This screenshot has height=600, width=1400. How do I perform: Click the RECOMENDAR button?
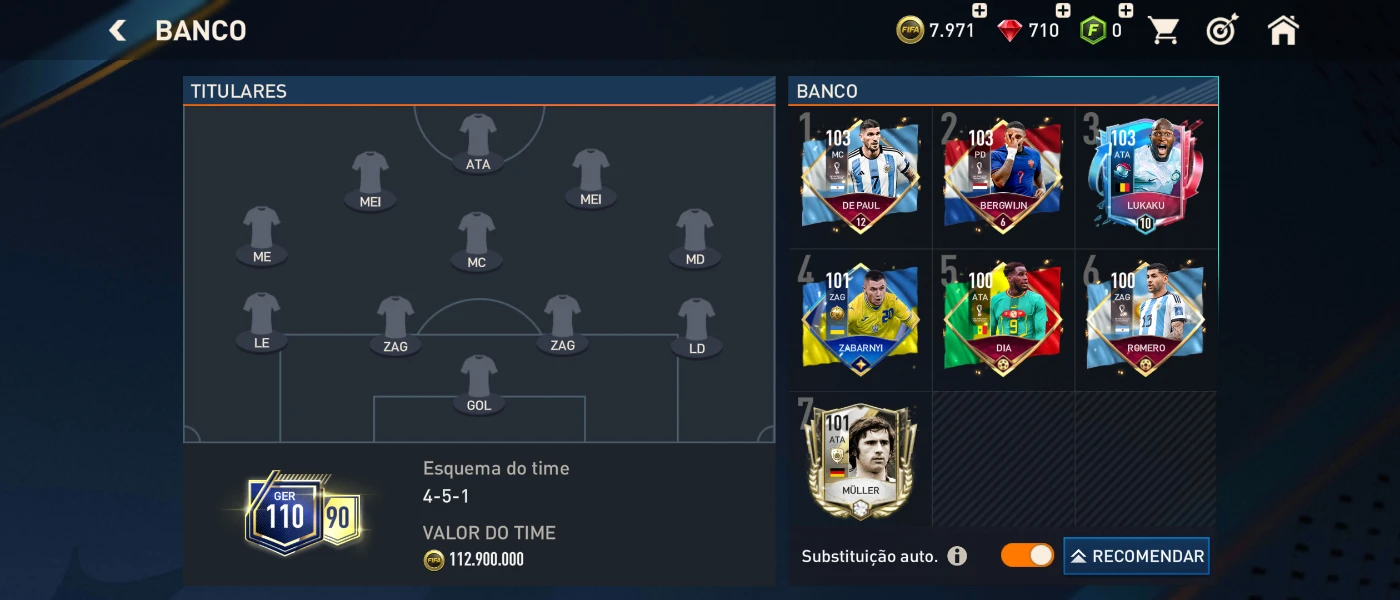coord(1136,556)
